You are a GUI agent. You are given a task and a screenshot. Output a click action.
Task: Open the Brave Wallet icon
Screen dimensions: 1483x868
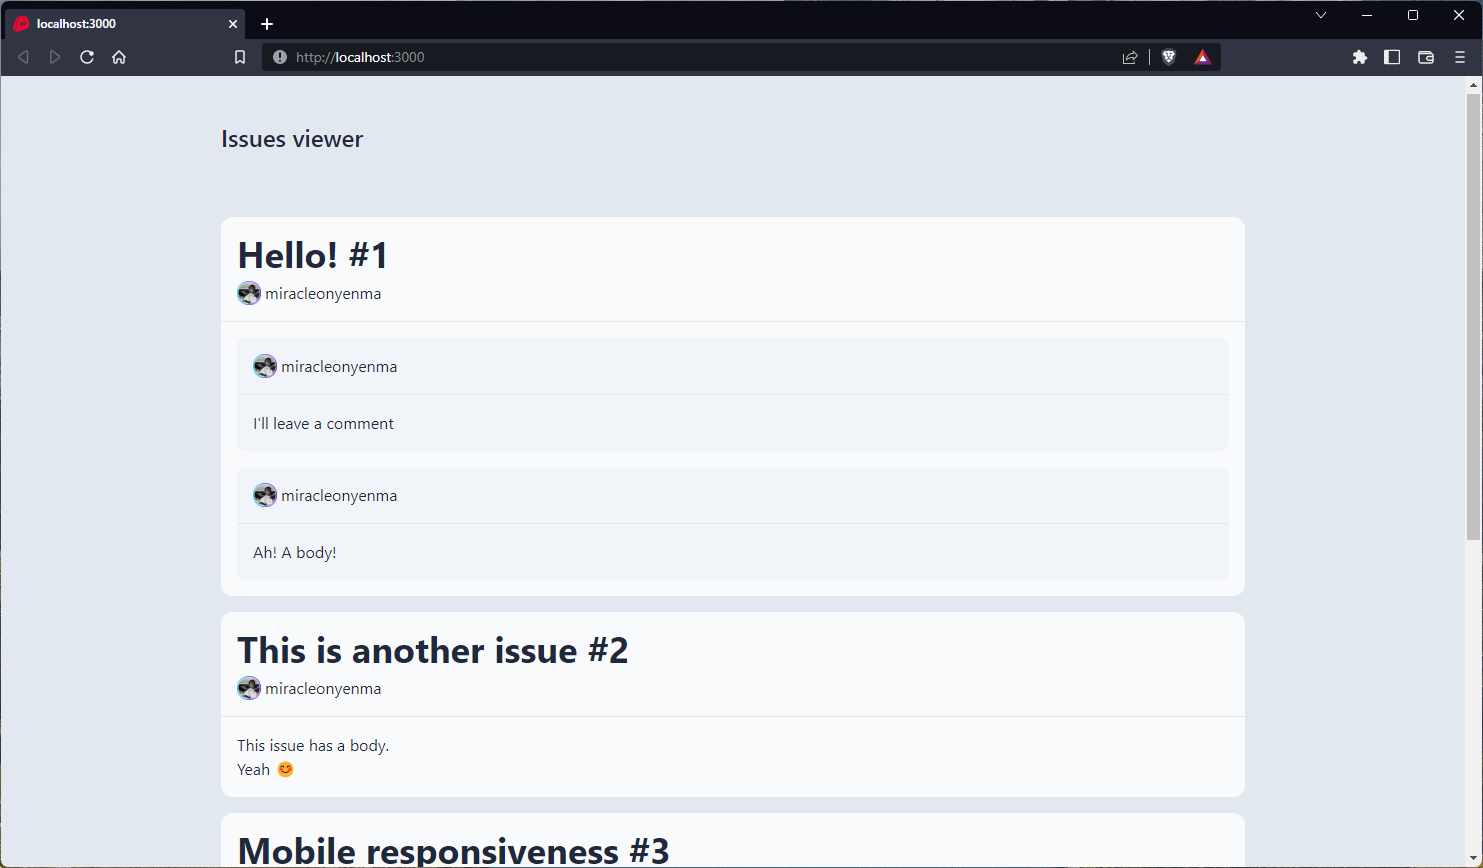point(1426,57)
